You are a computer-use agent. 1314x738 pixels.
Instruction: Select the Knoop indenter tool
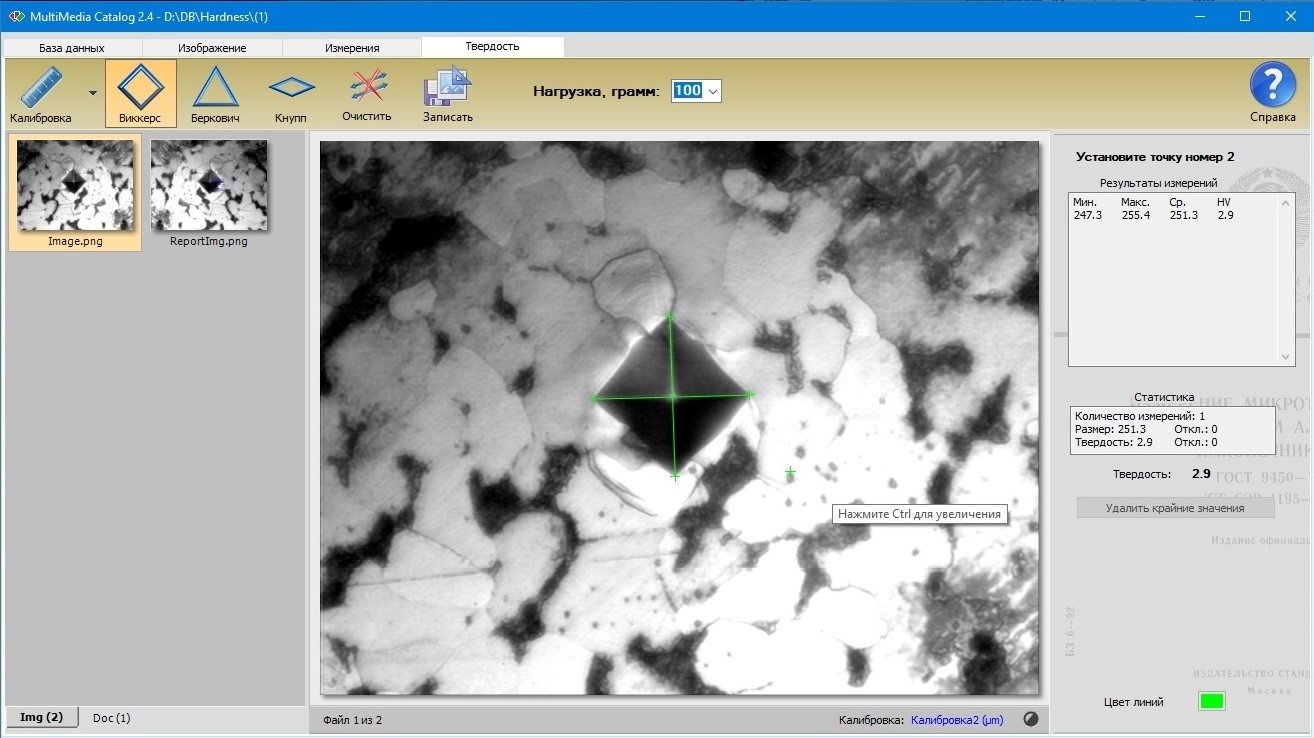click(x=291, y=93)
